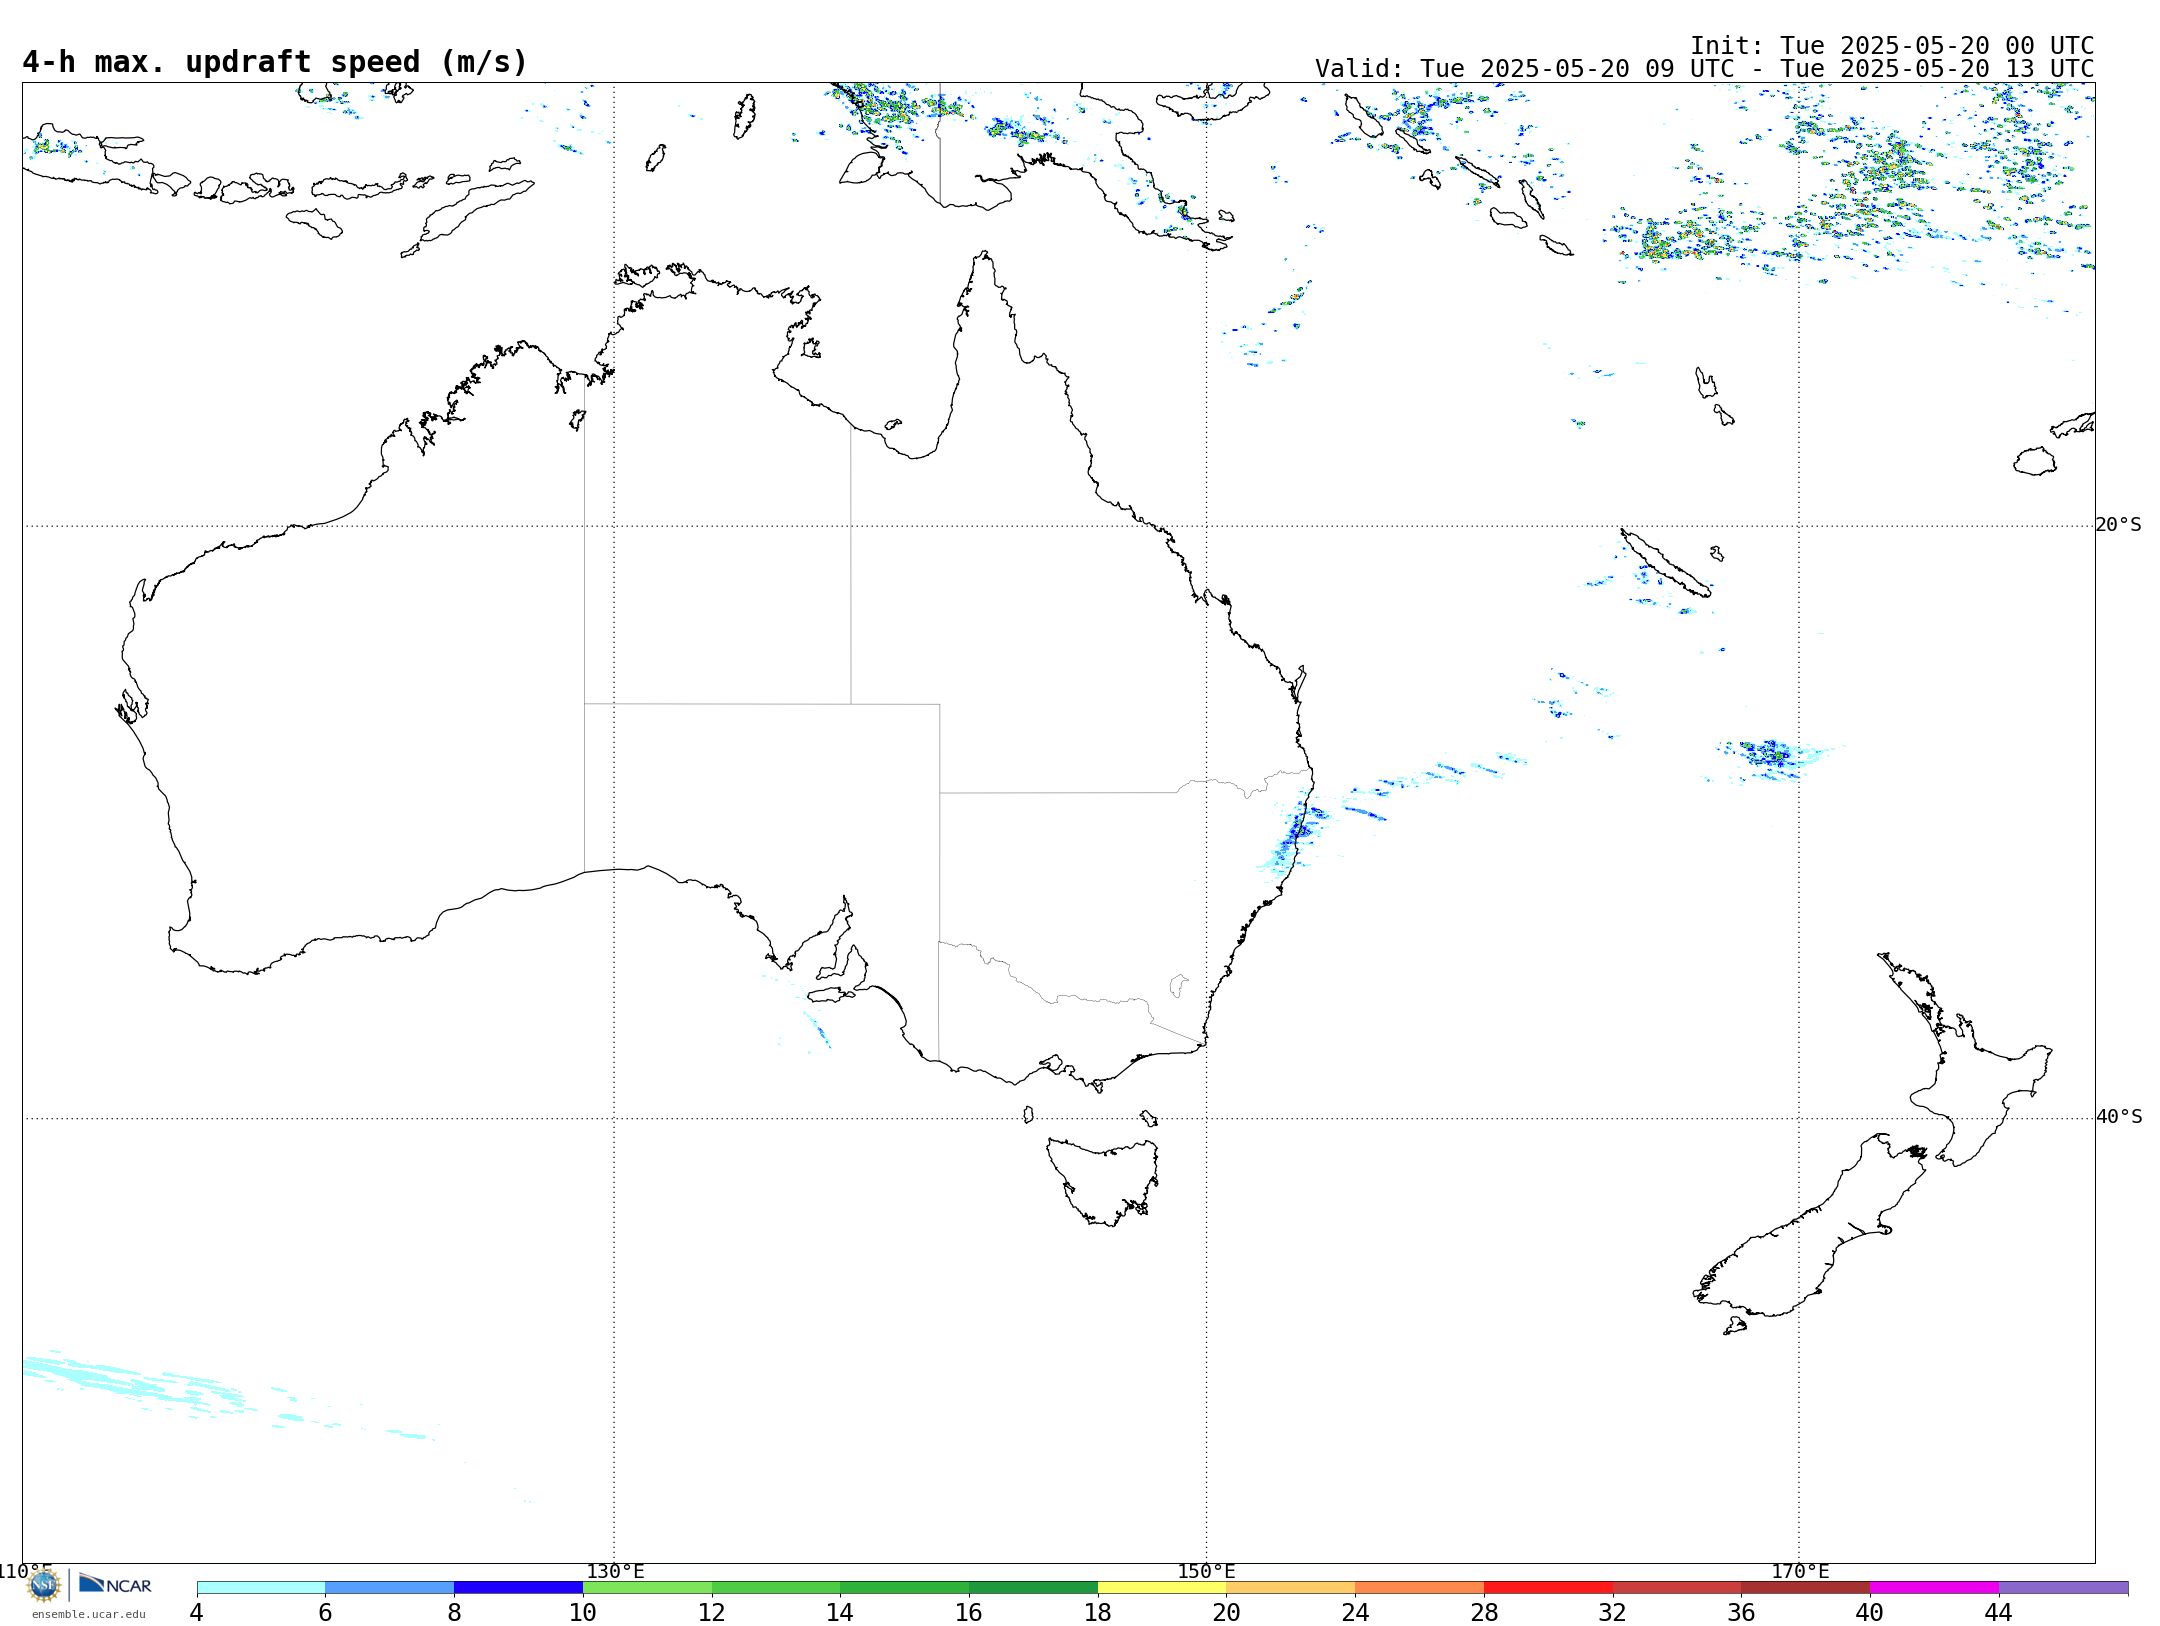Open the ensemble.ucar.edu text link

pyautogui.click(x=88, y=1614)
